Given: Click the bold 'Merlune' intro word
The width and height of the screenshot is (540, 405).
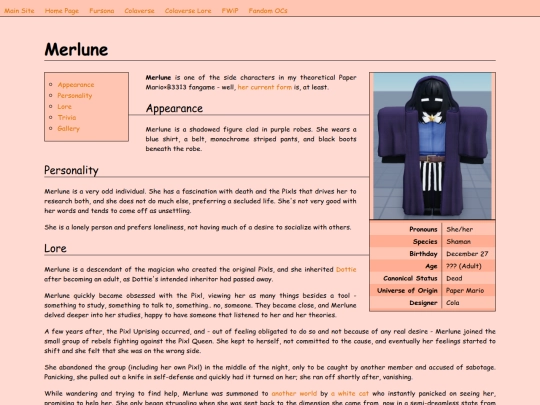Looking at the screenshot, I should [x=158, y=77].
